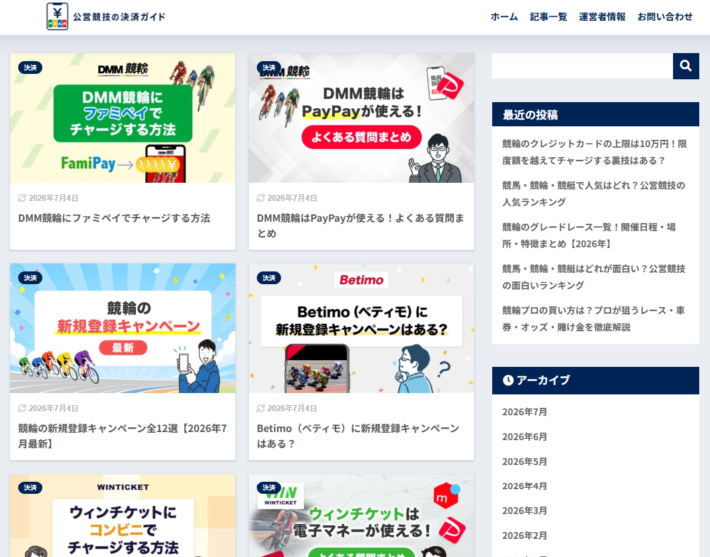Open the DMM競輪はPayPayが使える thumbnail
The height and width of the screenshot is (557, 710).
point(361,118)
